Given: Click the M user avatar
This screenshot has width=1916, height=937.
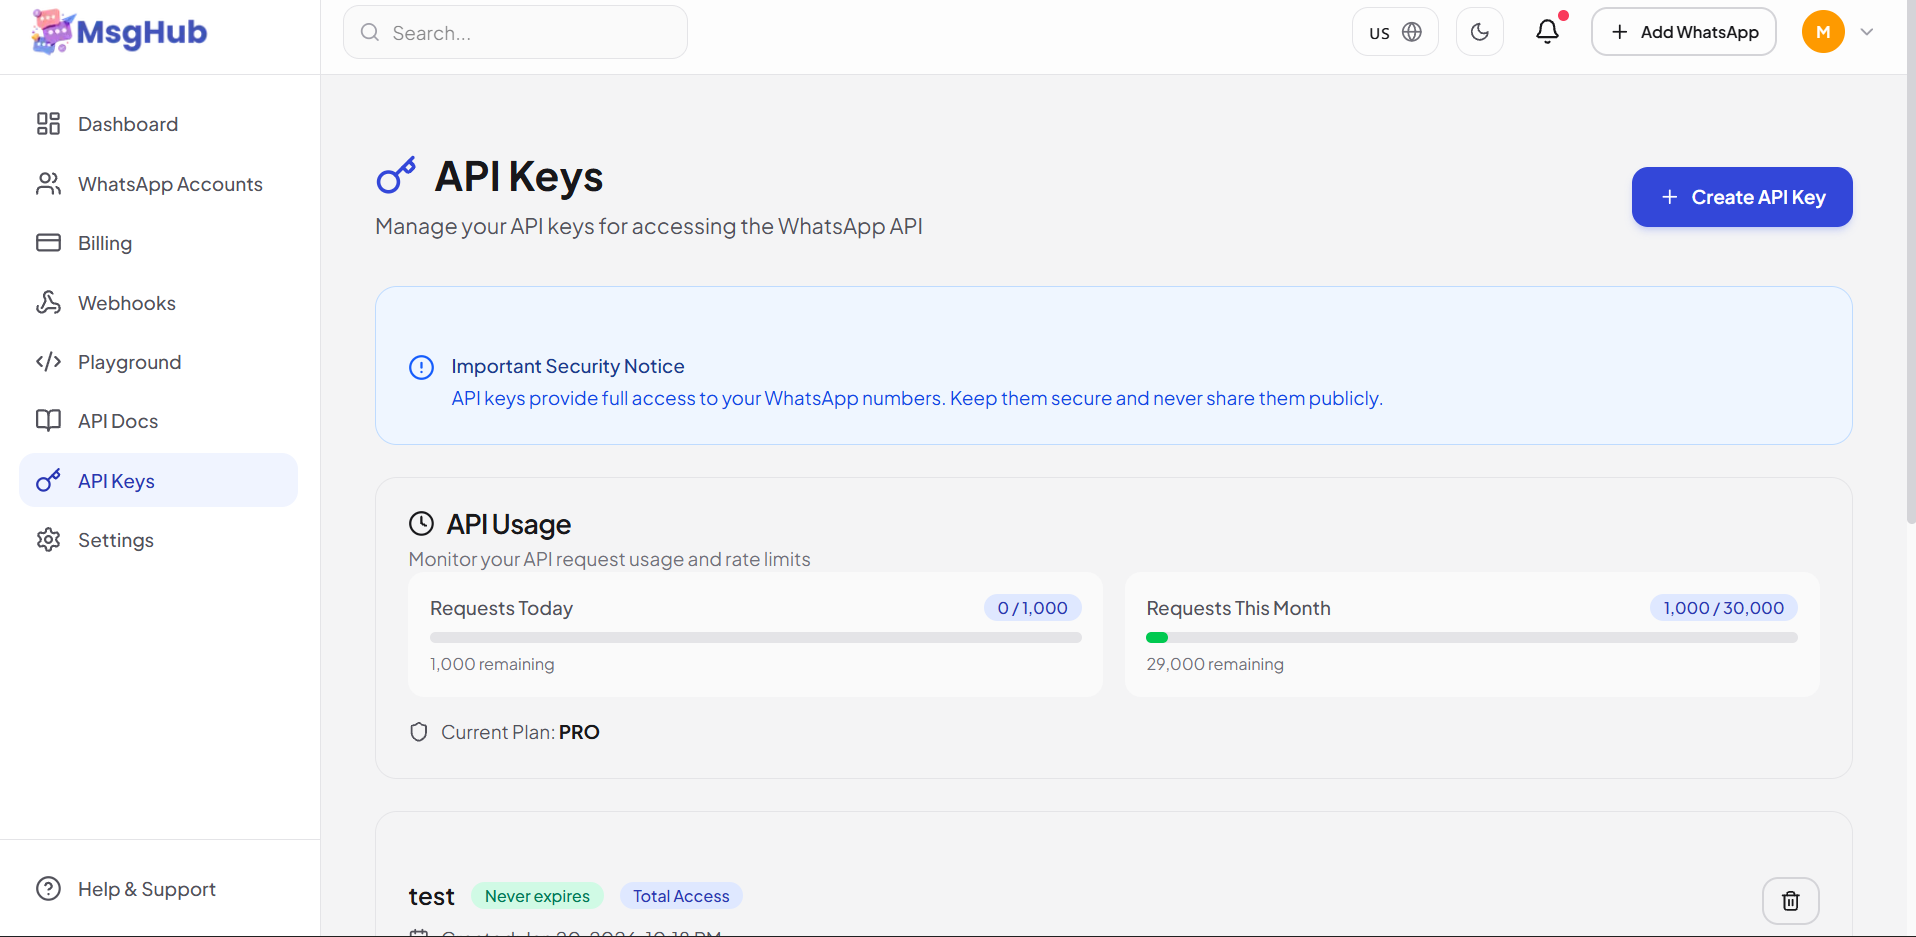Looking at the screenshot, I should point(1823,32).
